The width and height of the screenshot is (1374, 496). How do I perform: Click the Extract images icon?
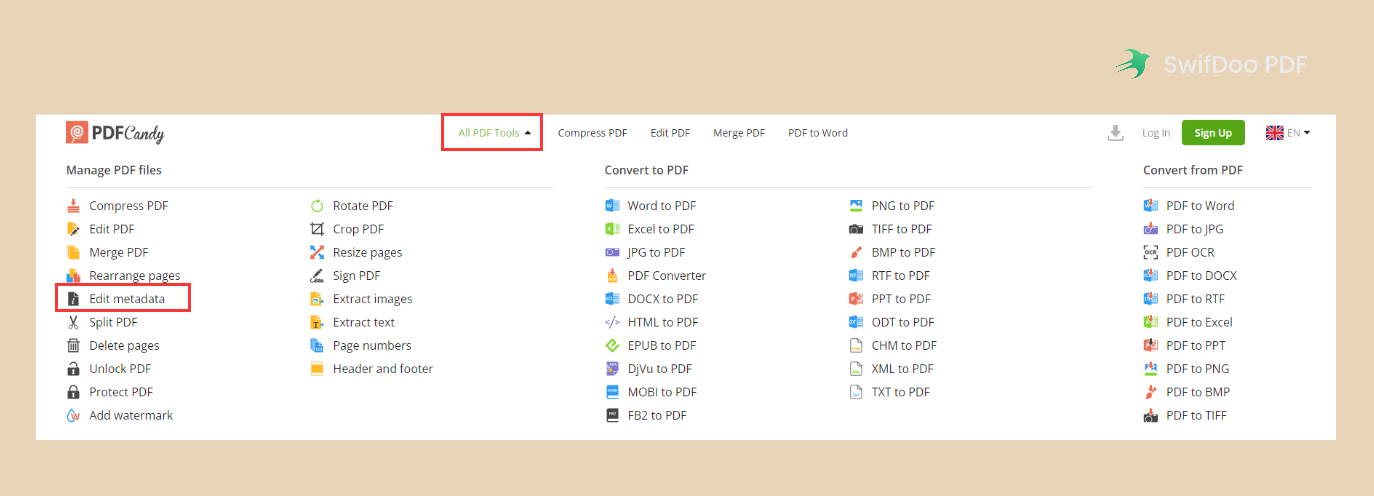coord(317,299)
